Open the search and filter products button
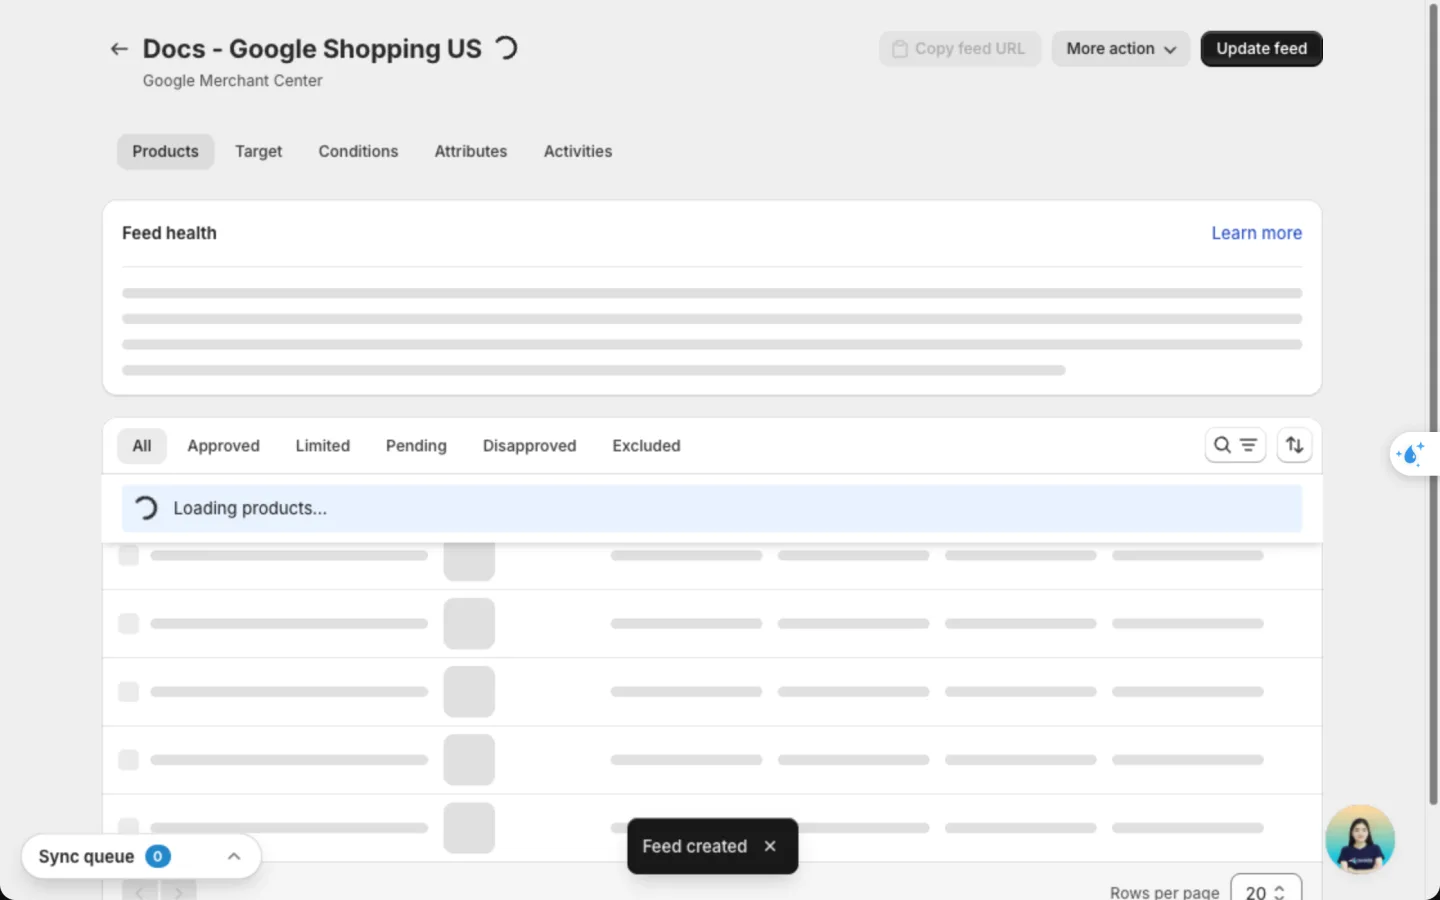1440x900 pixels. [x=1235, y=445]
